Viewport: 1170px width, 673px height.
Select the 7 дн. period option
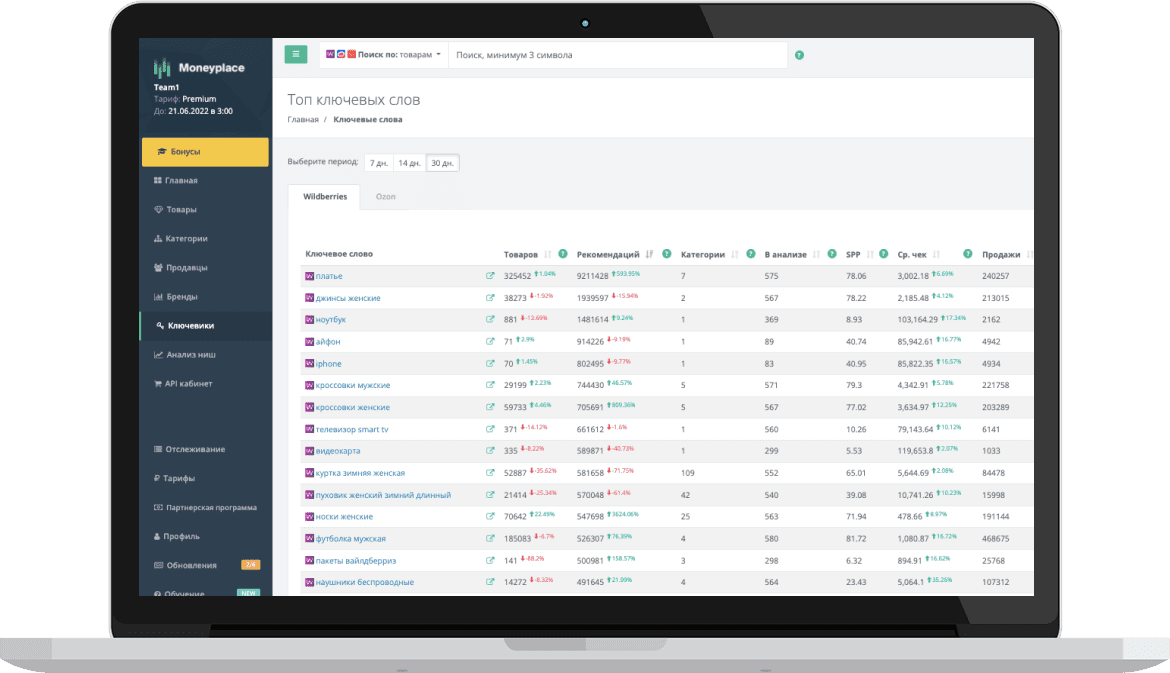pyautogui.click(x=379, y=163)
